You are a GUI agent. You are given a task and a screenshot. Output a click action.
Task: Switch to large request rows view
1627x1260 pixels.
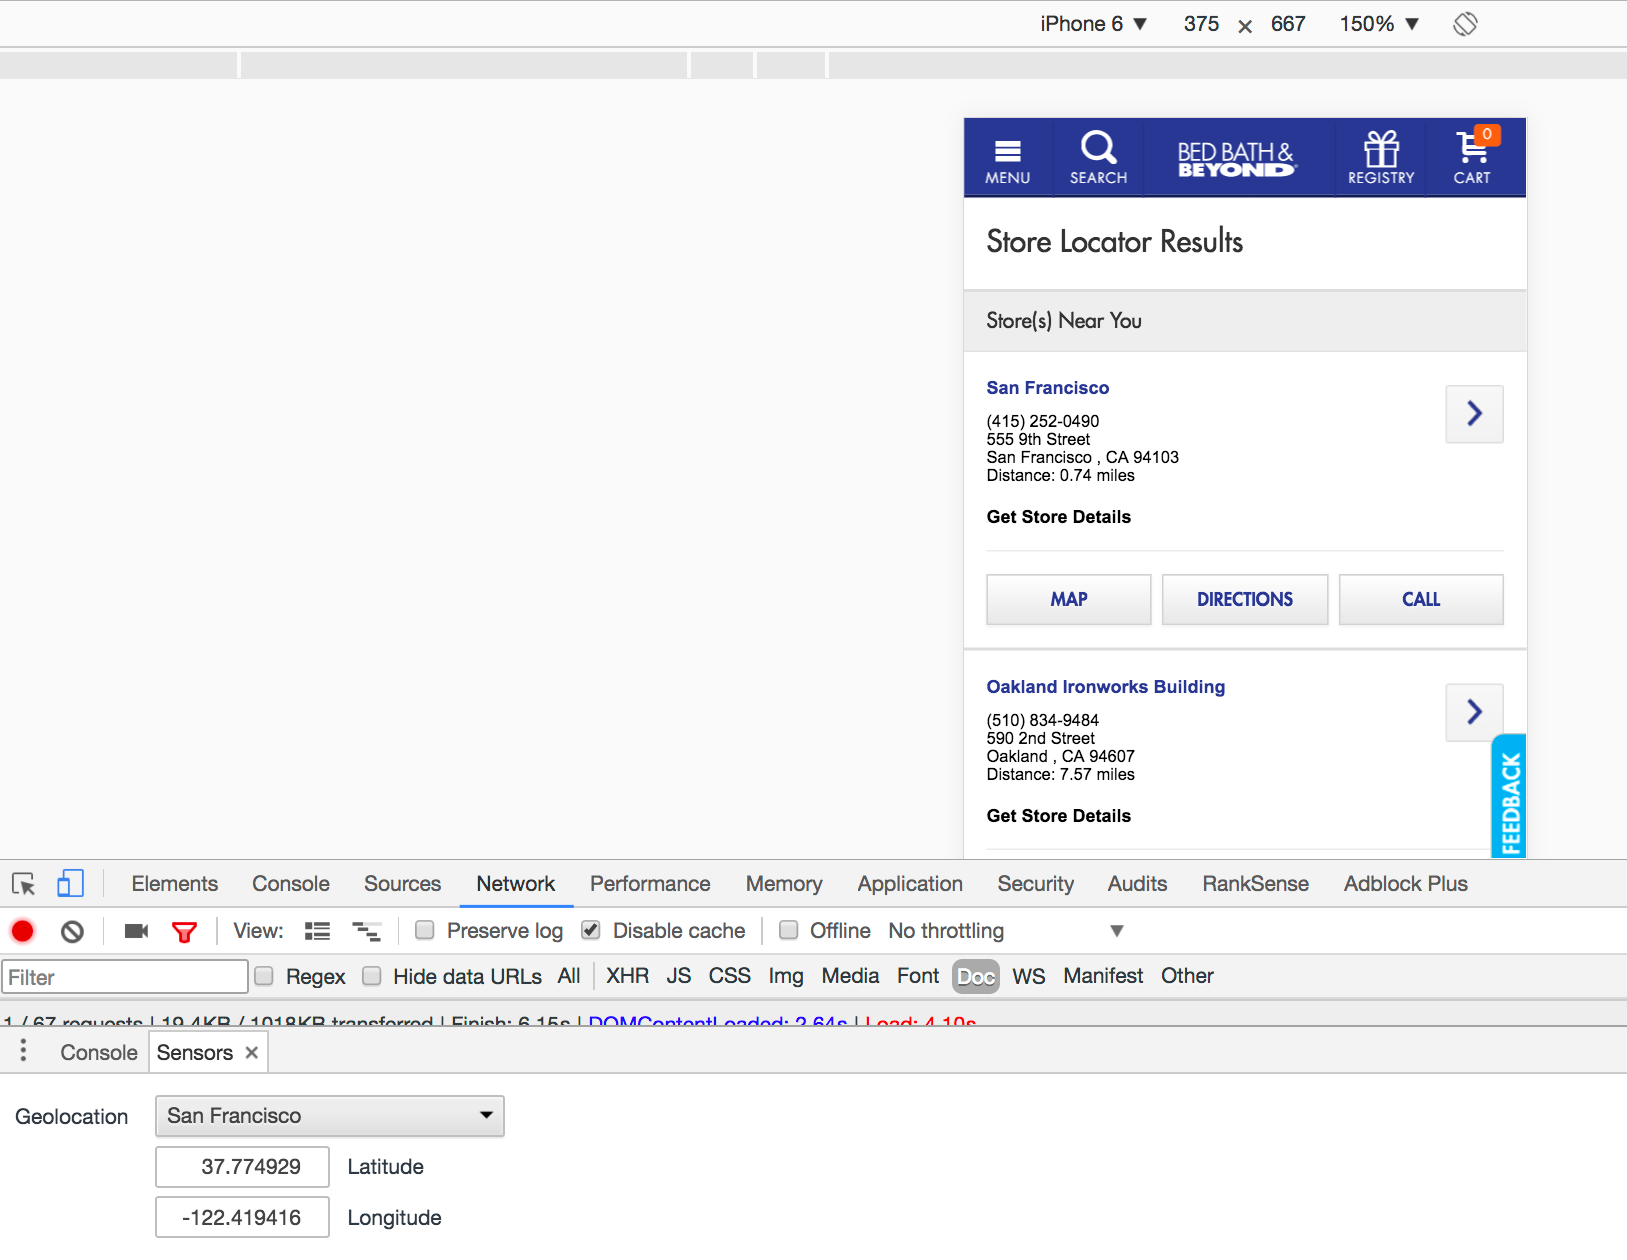[317, 931]
